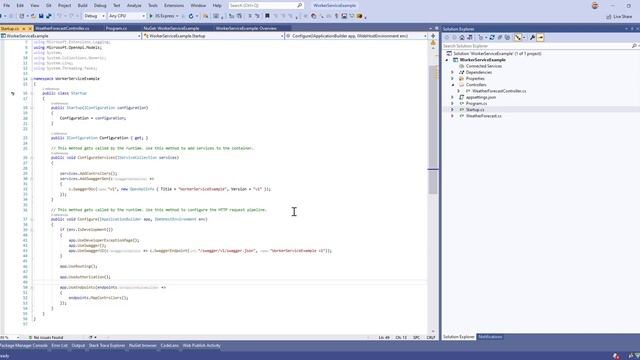640x360 pixels.
Task: Switch to the Notifications tab beside Solution Explorer
Action: click(x=490, y=337)
